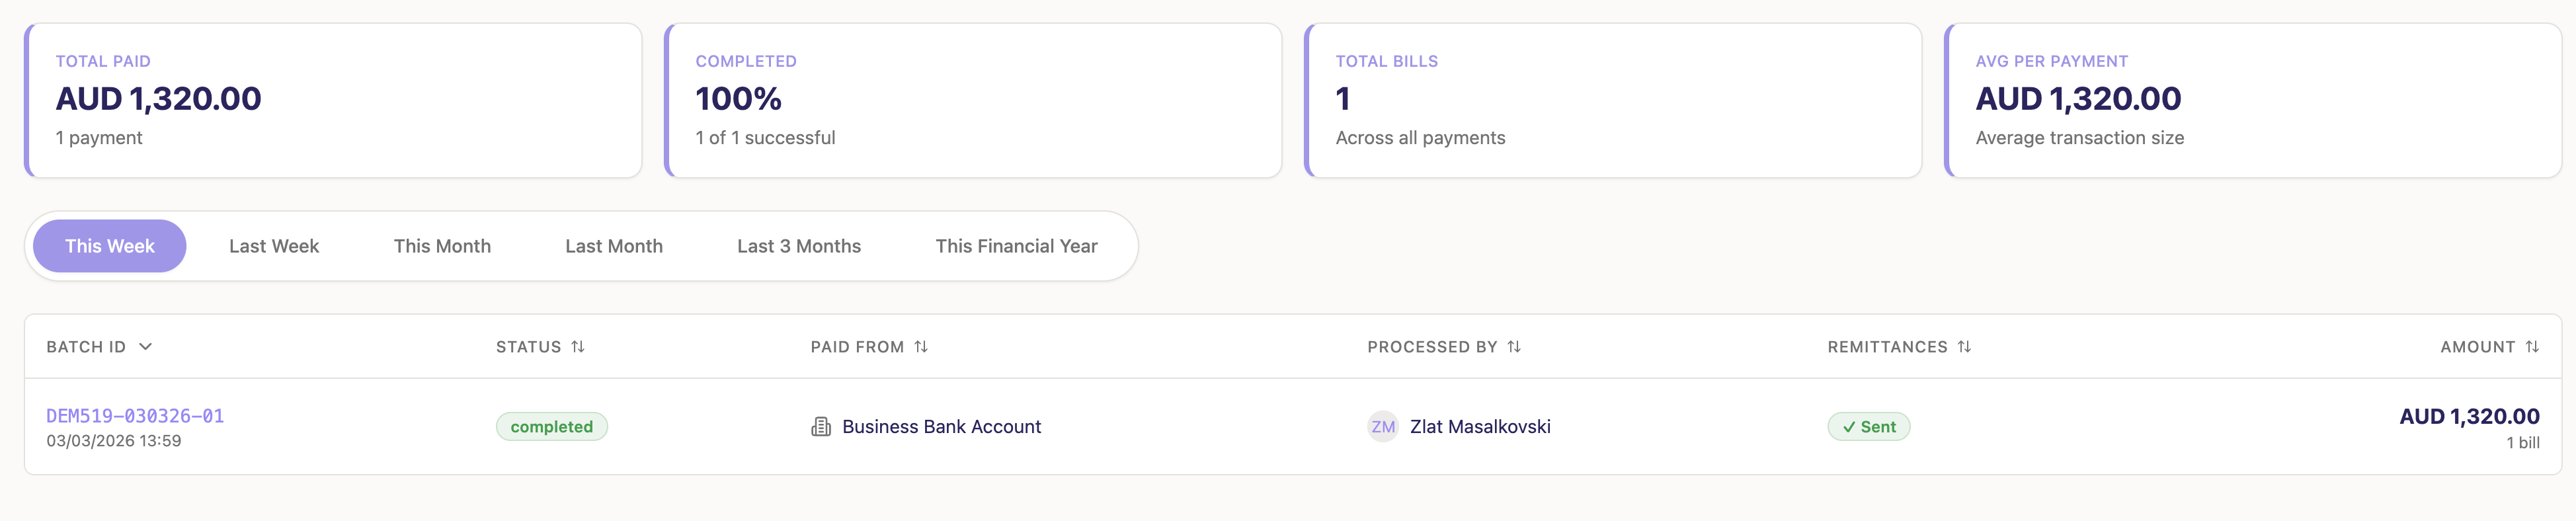This screenshot has width=2576, height=521.
Task: Click the completed status badge
Action: click(x=552, y=427)
